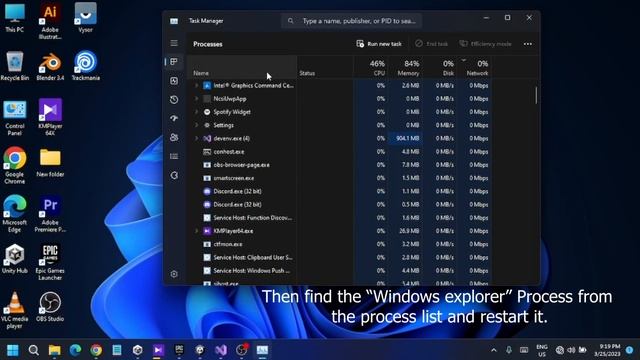Open volume control in system tray
The image size is (640, 360).
click(571, 350)
